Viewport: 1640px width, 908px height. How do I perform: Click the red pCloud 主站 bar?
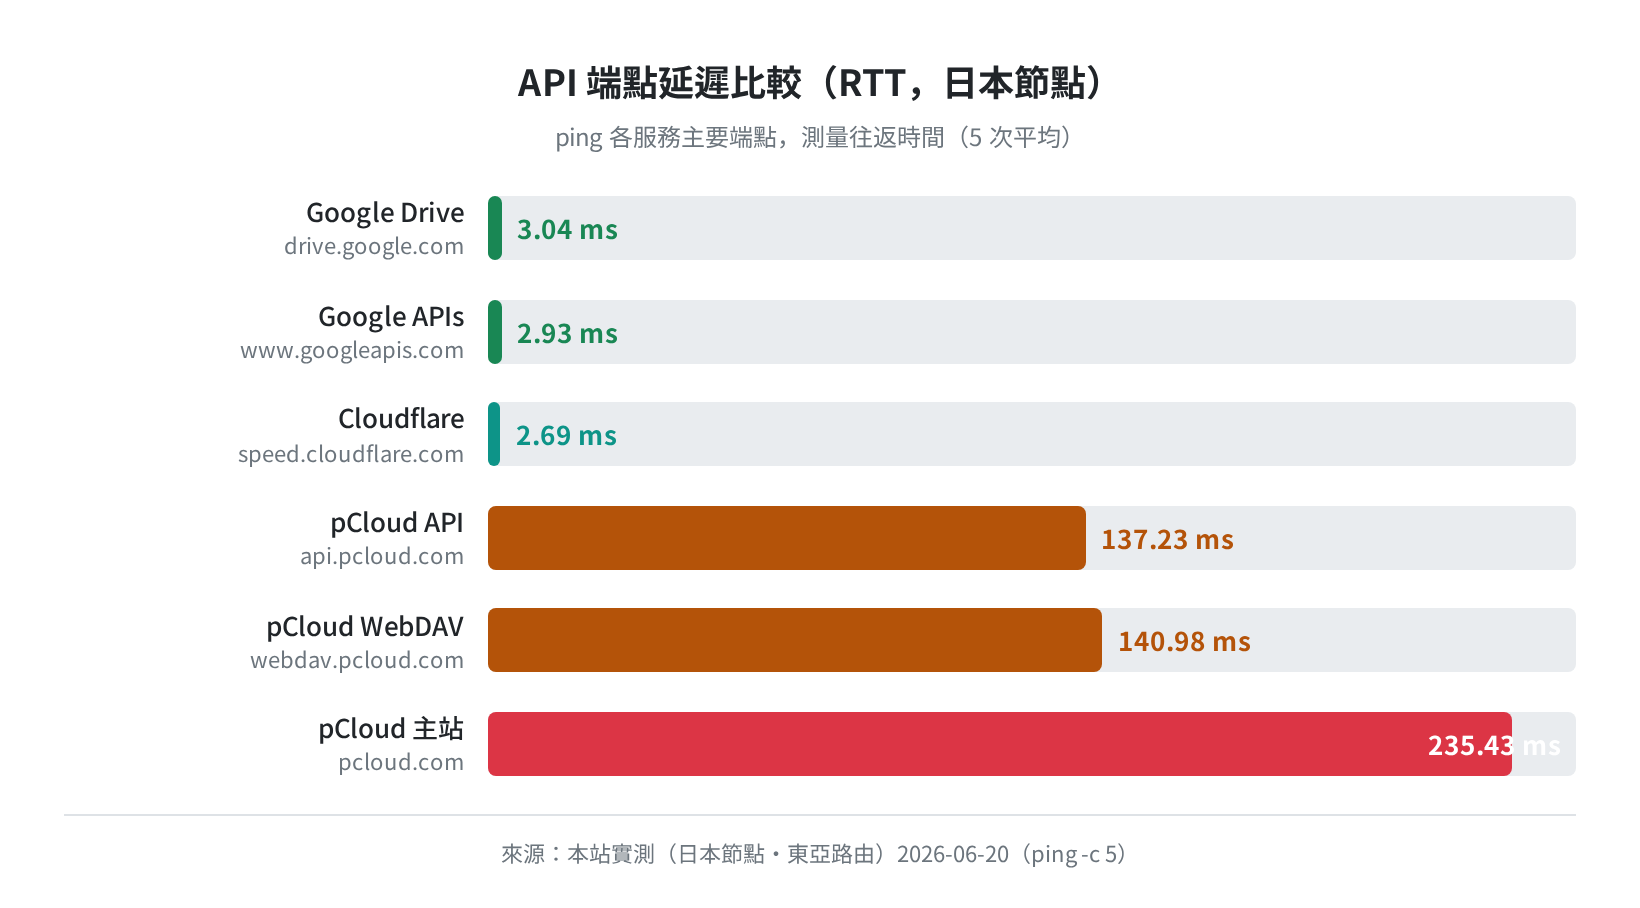(1000, 744)
